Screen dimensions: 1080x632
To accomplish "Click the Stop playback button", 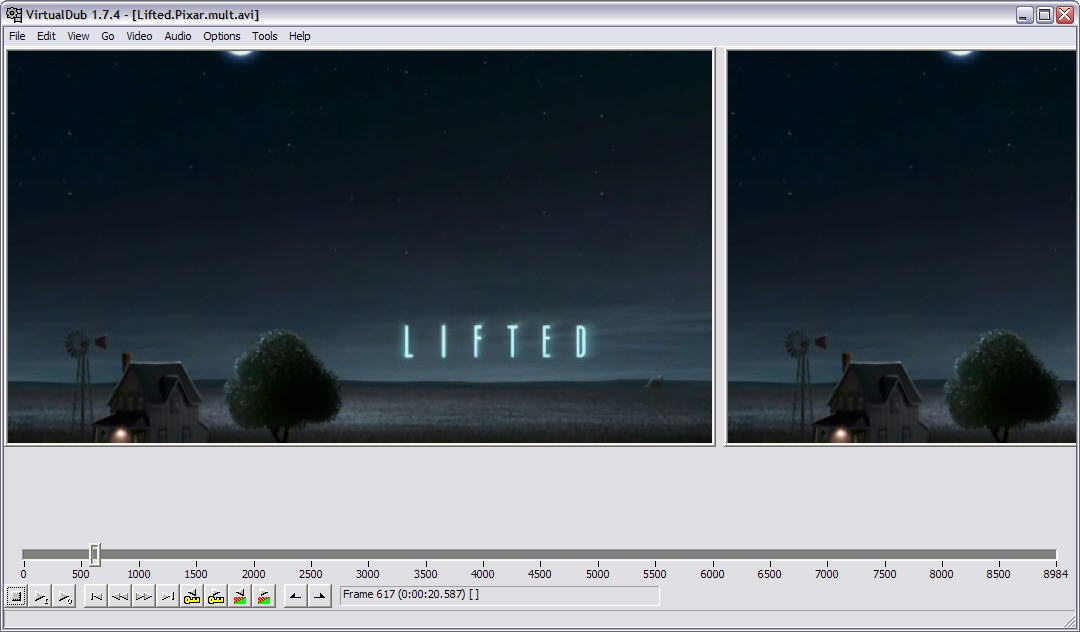I will pyautogui.click(x=17, y=596).
